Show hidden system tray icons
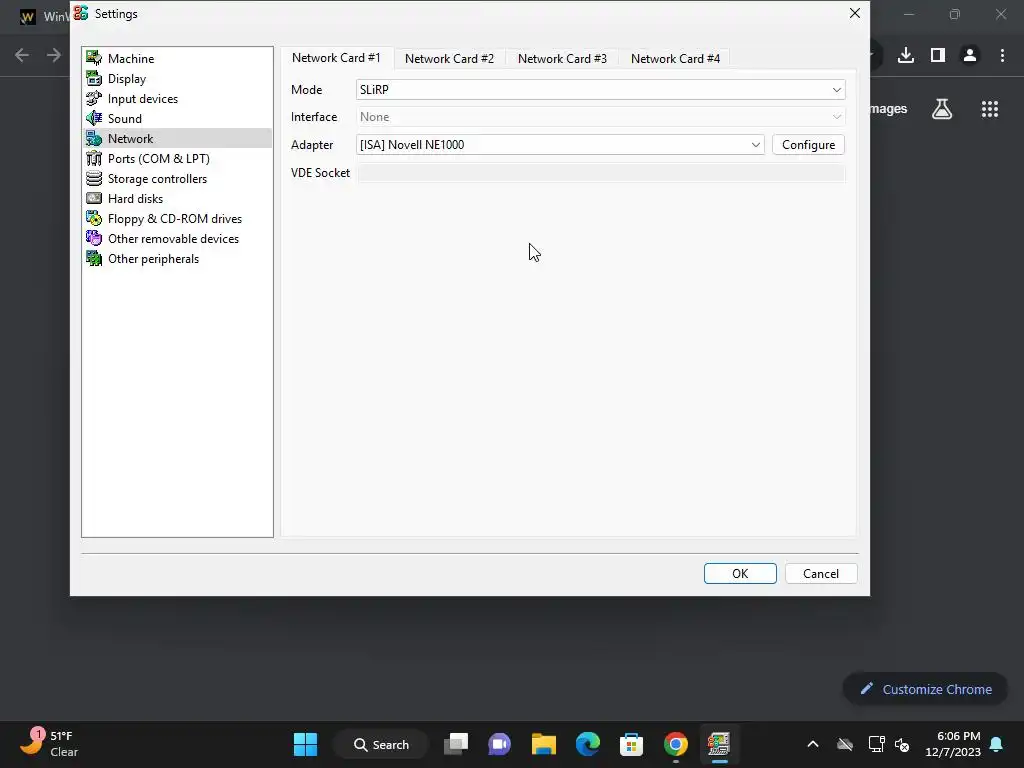Screen dimensions: 1024x768 813,744
